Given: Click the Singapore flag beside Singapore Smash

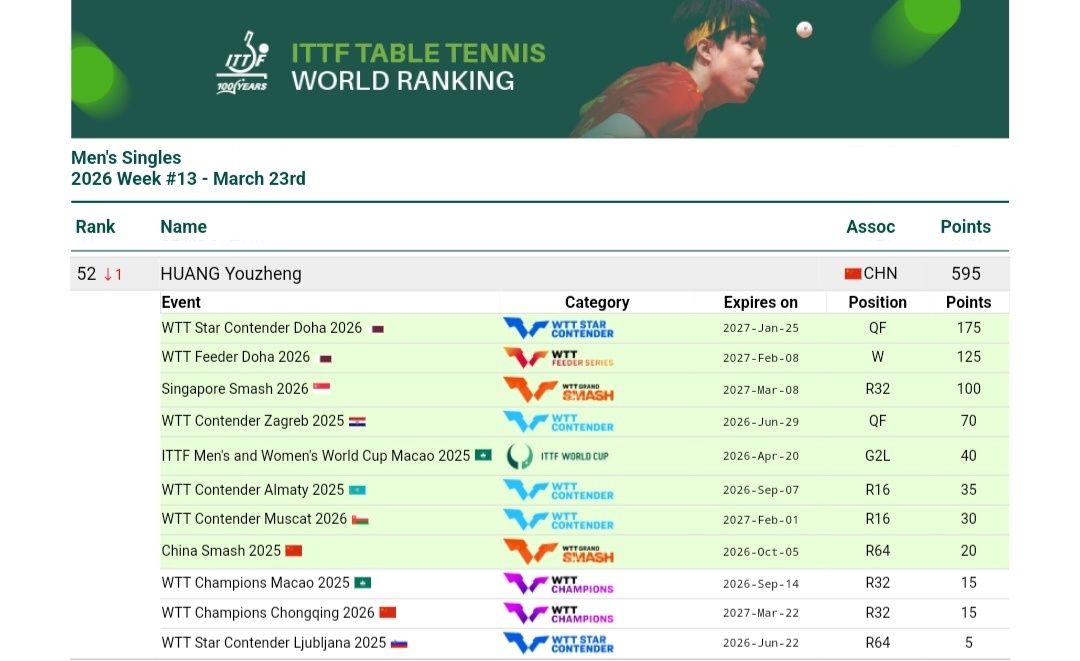Looking at the screenshot, I should point(322,388).
